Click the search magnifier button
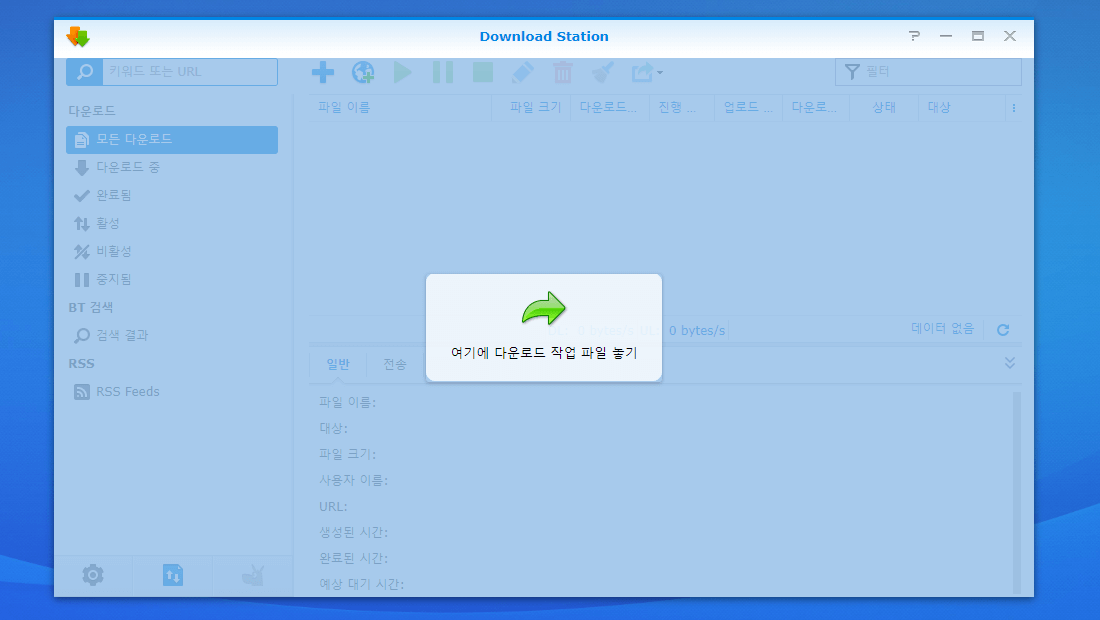Image resolution: width=1100 pixels, height=620 pixels. (84, 72)
